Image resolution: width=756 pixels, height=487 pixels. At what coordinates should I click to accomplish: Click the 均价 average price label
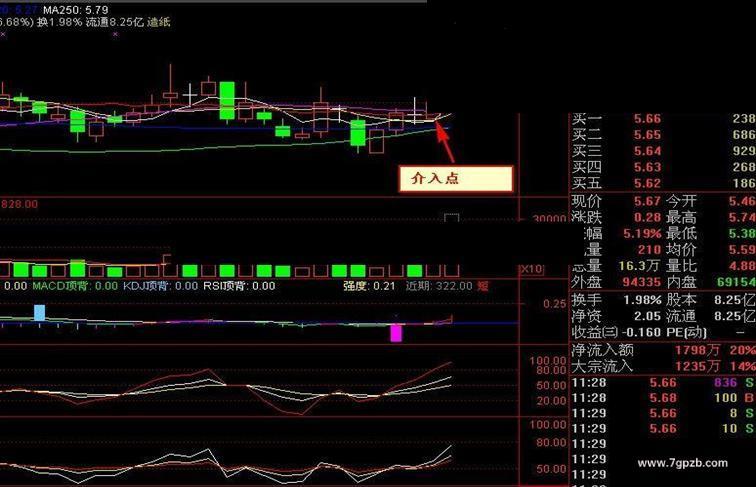coord(681,250)
